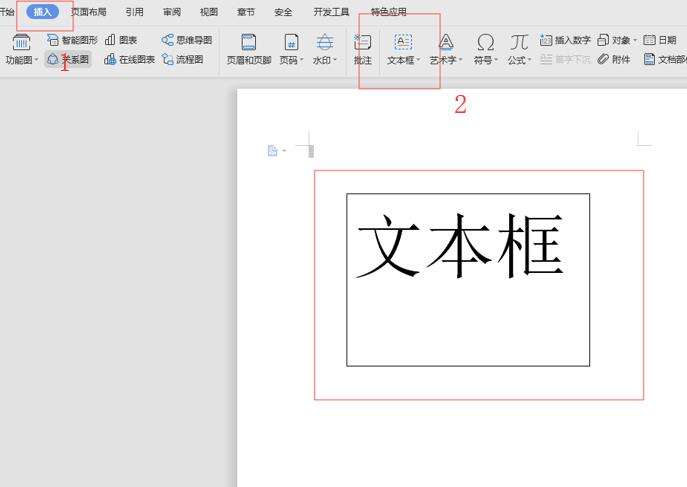Expand the 水印 dropdown arrow
Viewport: 687px width, 487px height.
click(335, 60)
